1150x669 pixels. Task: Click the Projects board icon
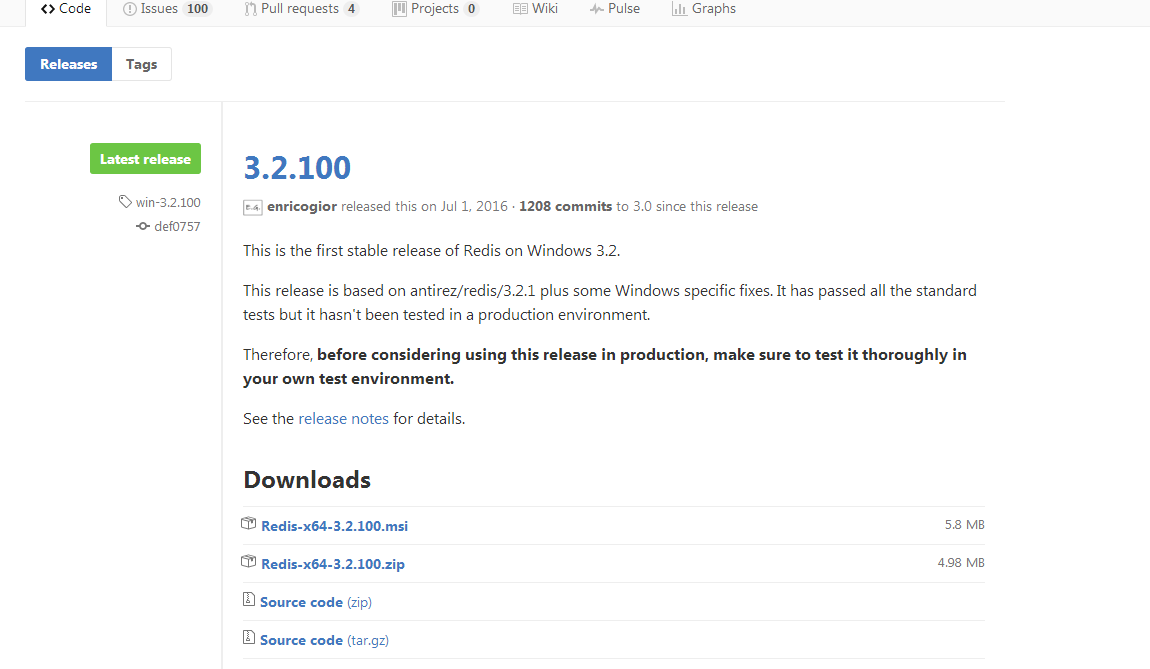(x=399, y=9)
